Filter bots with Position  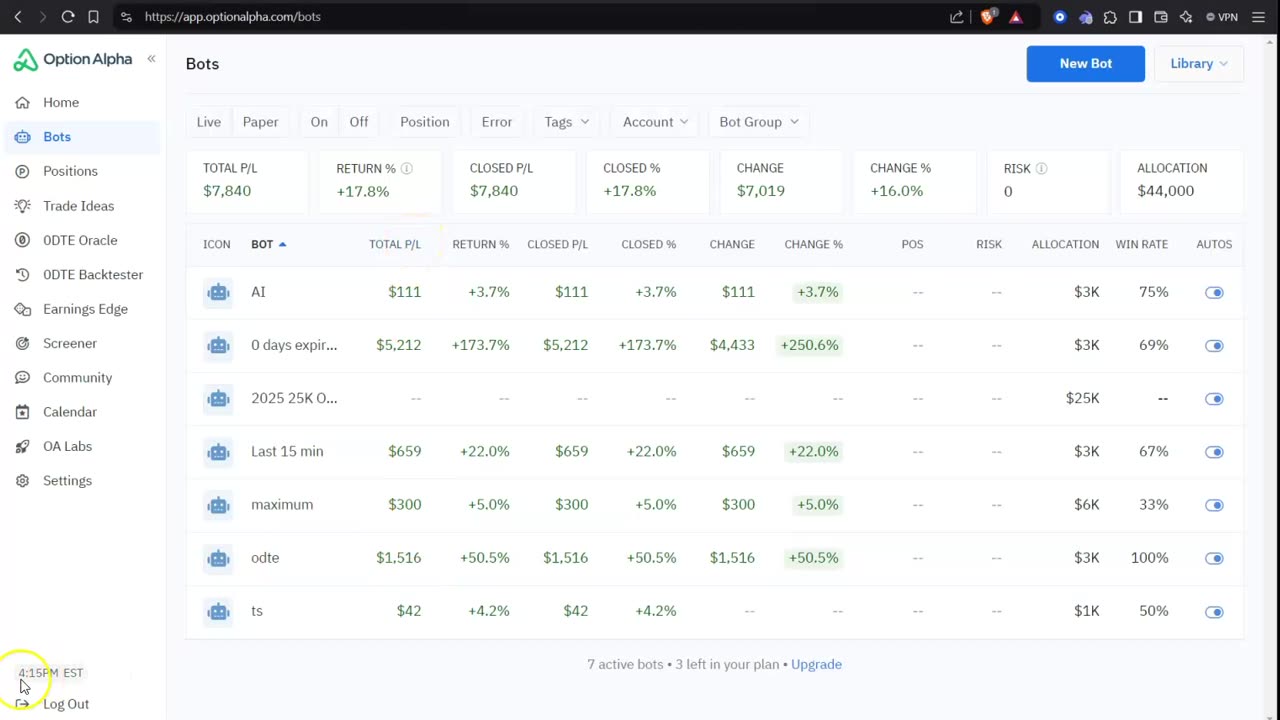pos(425,122)
